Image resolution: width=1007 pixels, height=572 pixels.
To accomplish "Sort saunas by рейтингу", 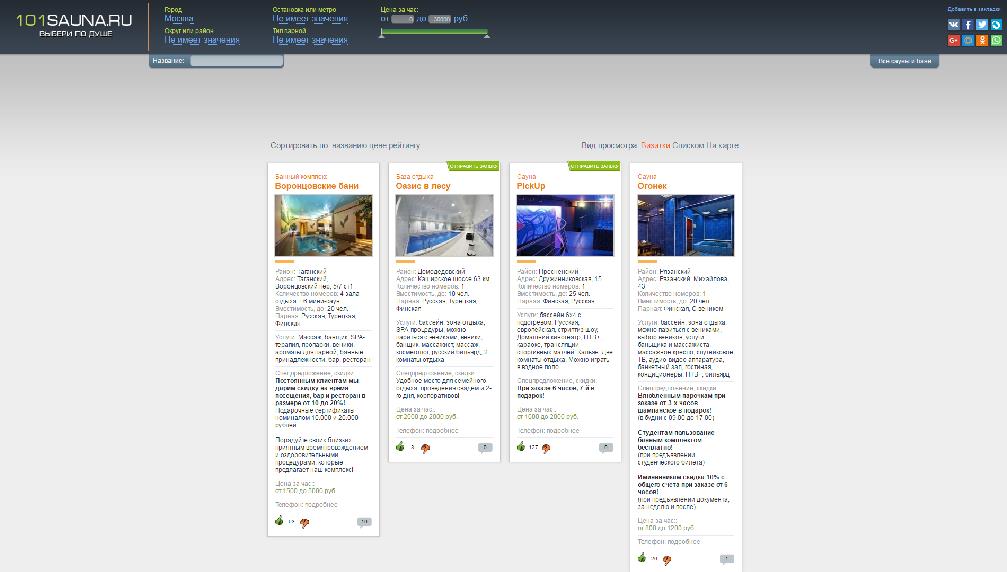I will pyautogui.click(x=403, y=146).
